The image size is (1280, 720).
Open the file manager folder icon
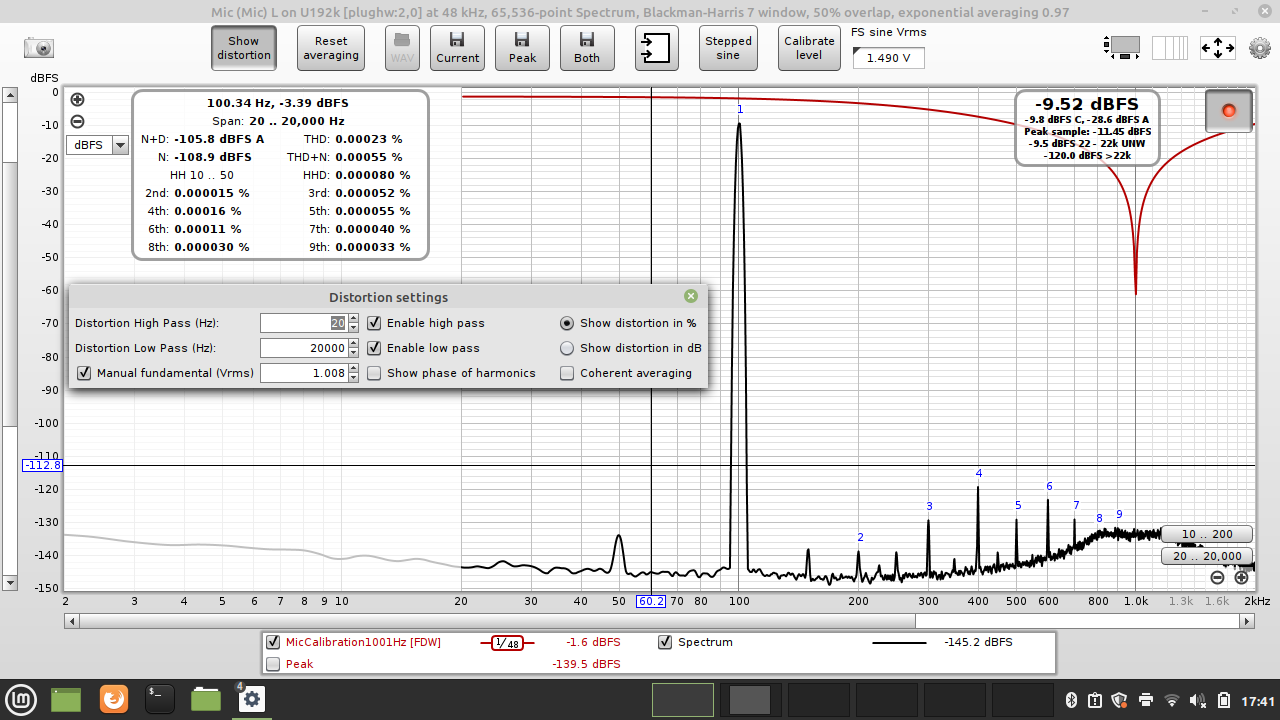pyautogui.click(x=206, y=699)
